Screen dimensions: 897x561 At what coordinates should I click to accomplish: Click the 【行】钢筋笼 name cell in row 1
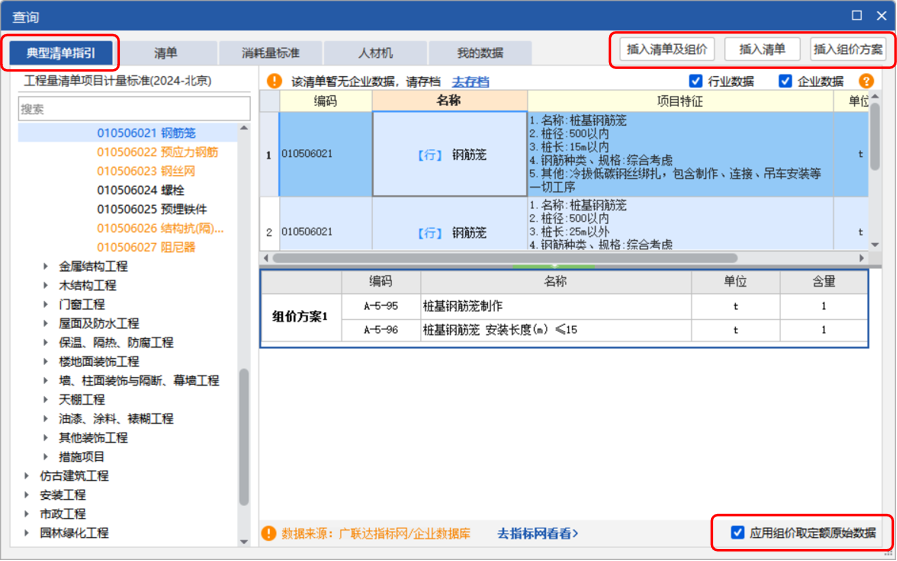point(450,154)
